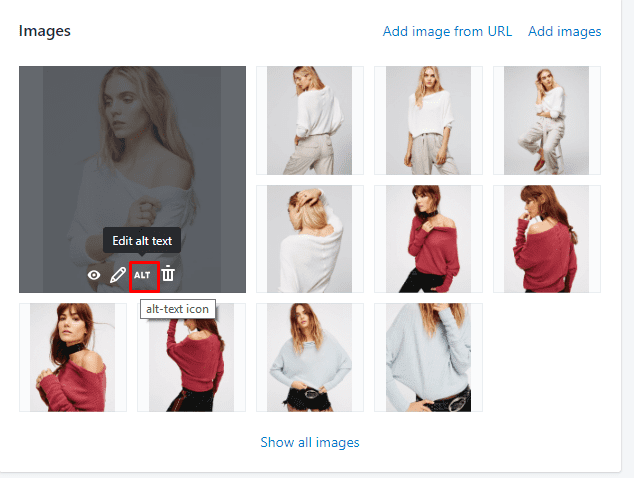Select red sweater thumbnail with black pants
Viewport: 634px width, 478px height.
[428, 239]
